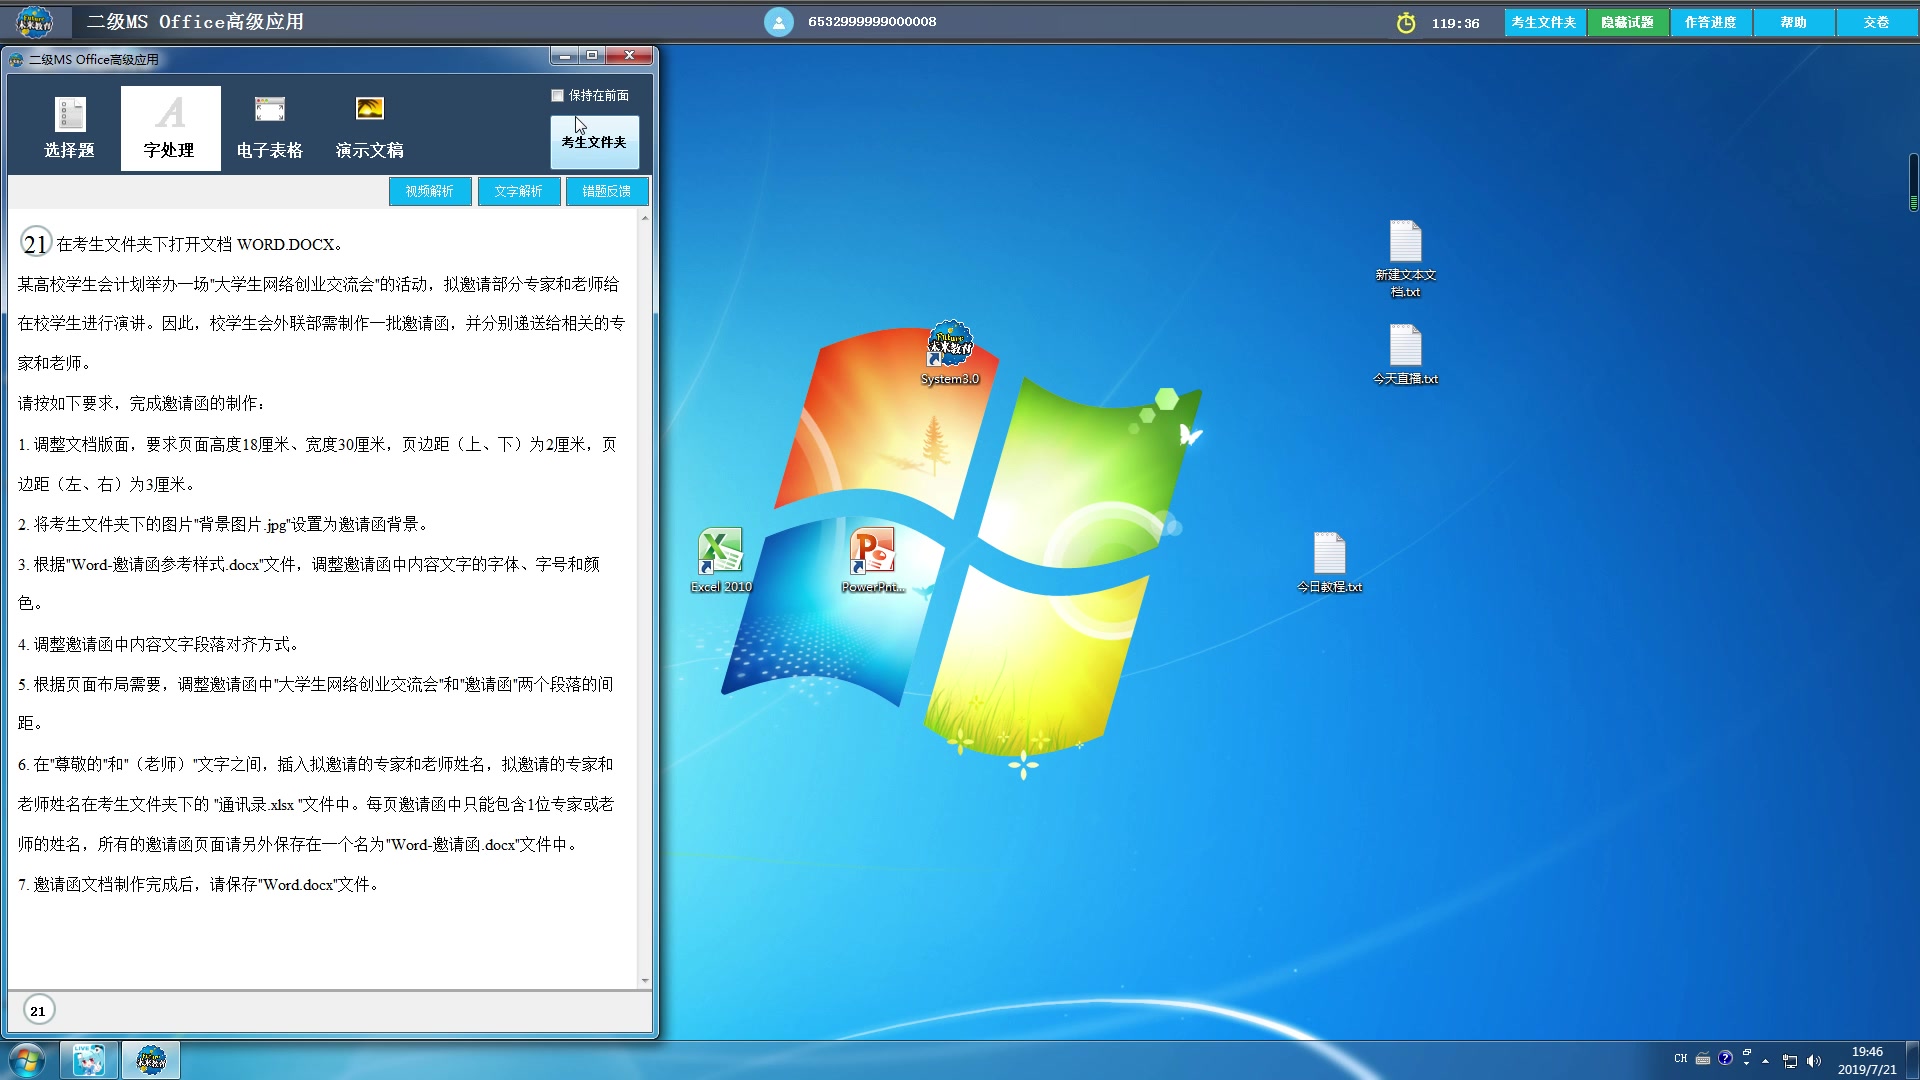Select the 字处理 word processing icon
Image resolution: width=1920 pixels, height=1080 pixels.
(170, 128)
